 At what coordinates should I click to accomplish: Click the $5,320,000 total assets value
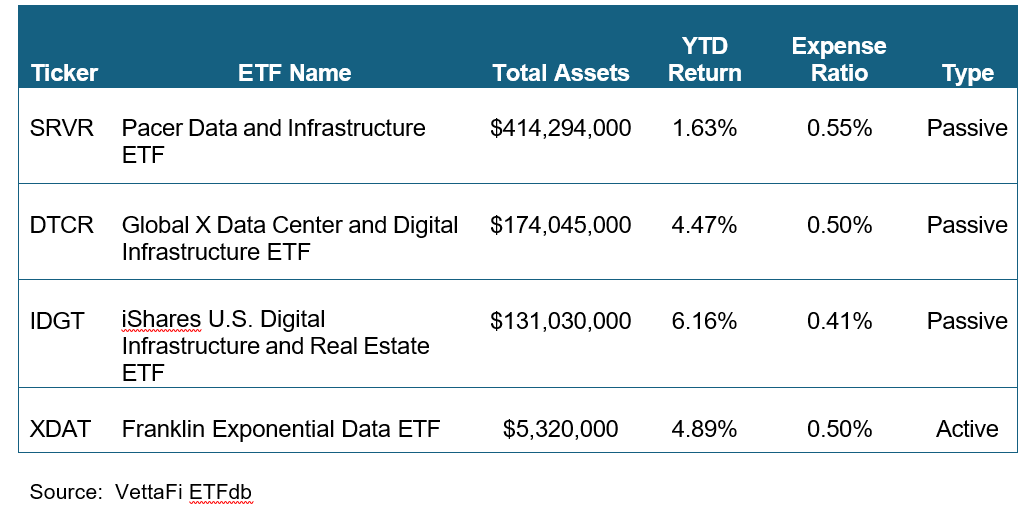coord(561,429)
